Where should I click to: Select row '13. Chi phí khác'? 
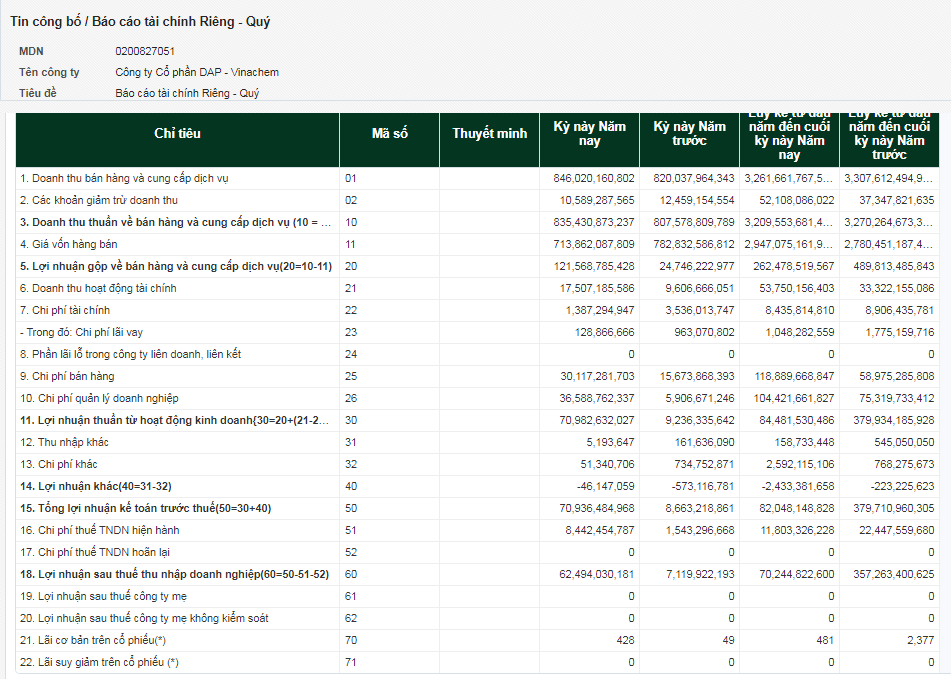click(477, 464)
